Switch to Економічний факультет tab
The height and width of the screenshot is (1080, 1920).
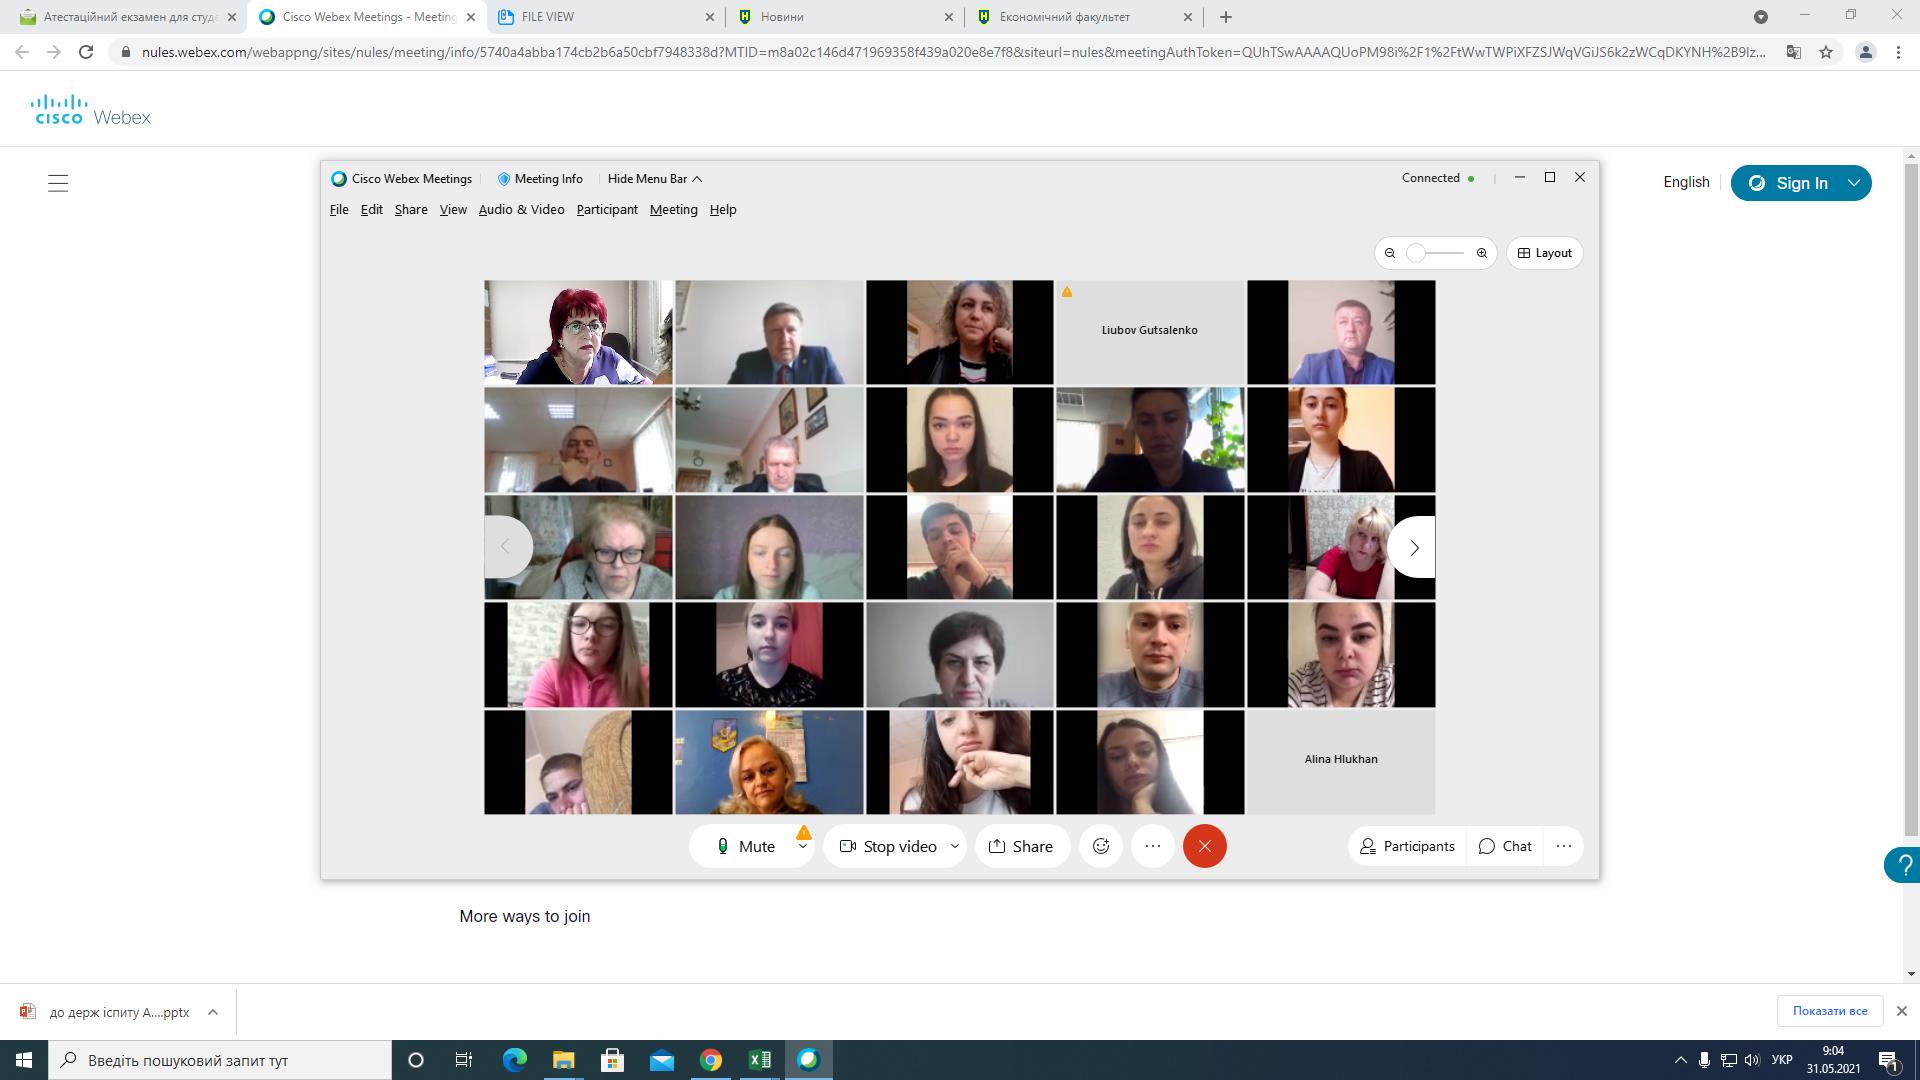pyautogui.click(x=1084, y=17)
